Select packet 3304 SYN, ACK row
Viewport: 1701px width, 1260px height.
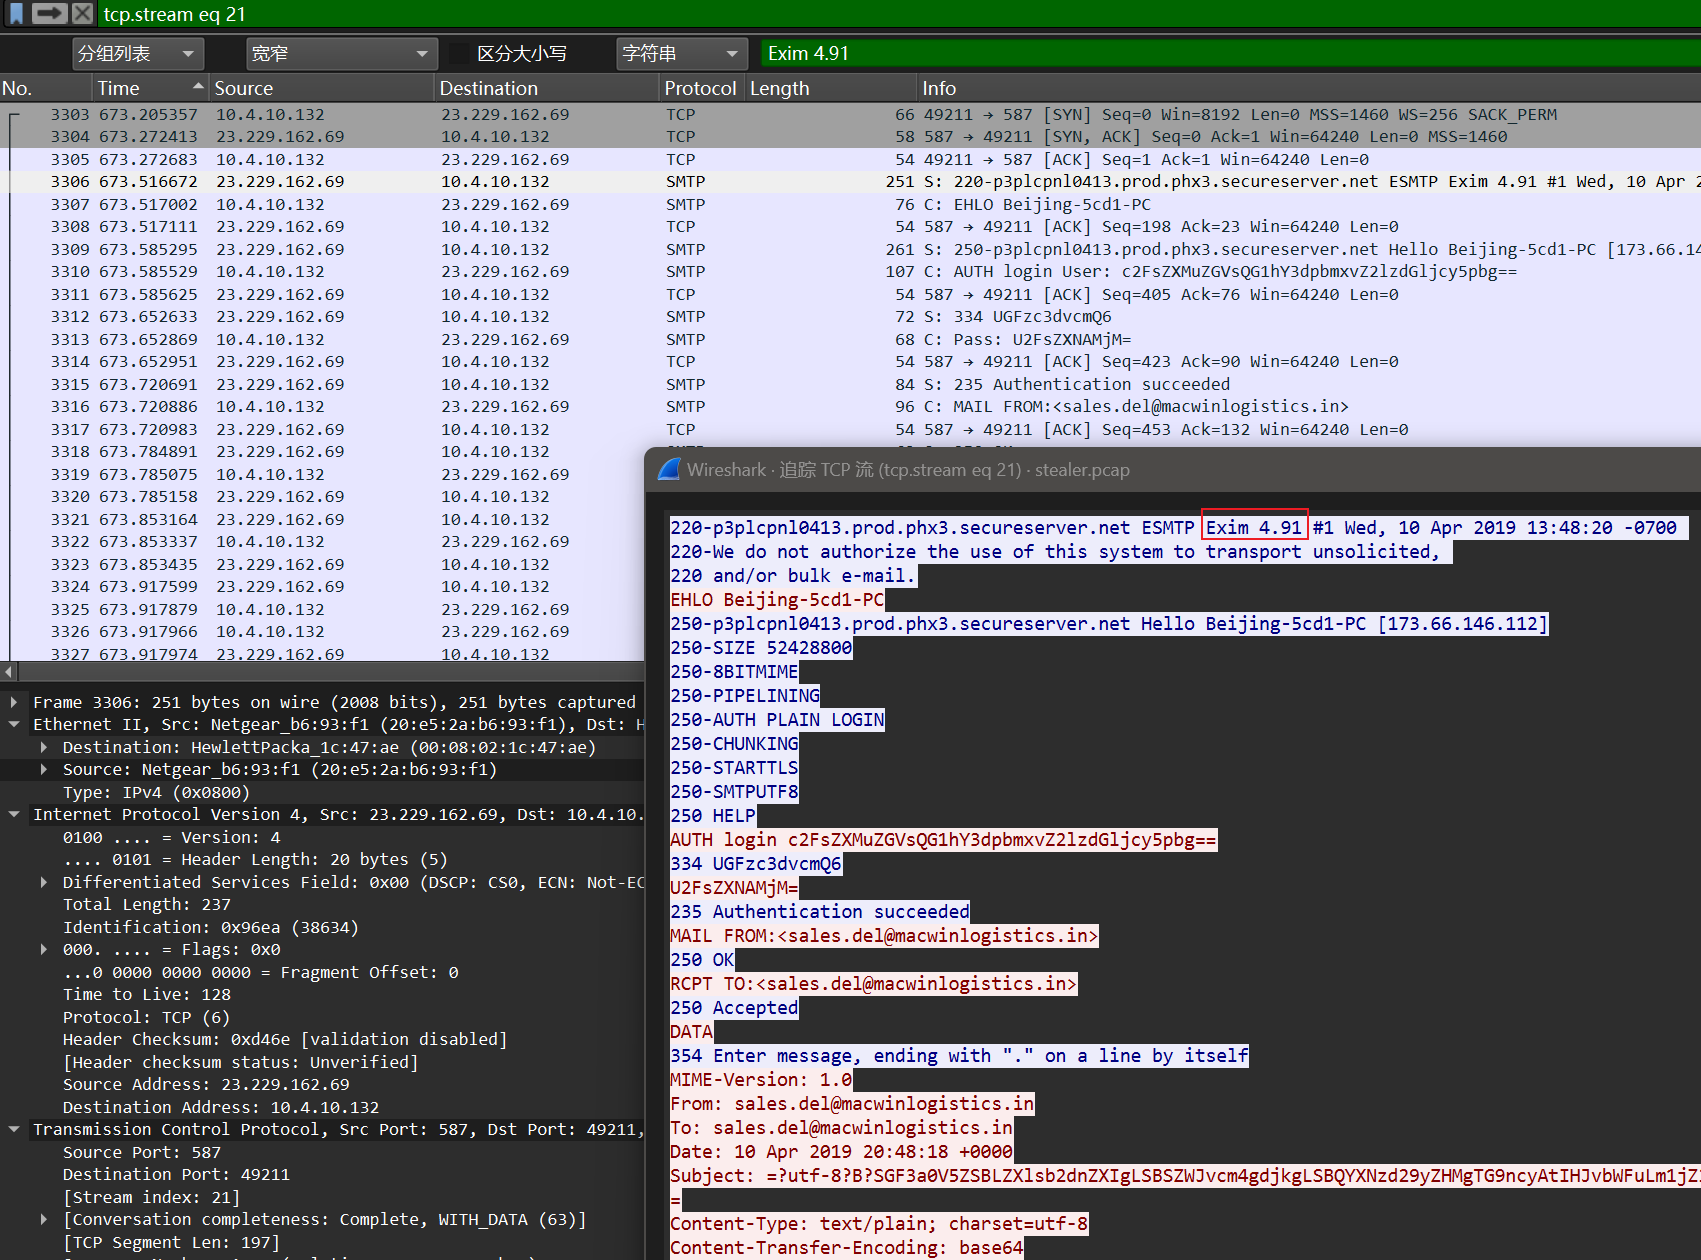850,136
